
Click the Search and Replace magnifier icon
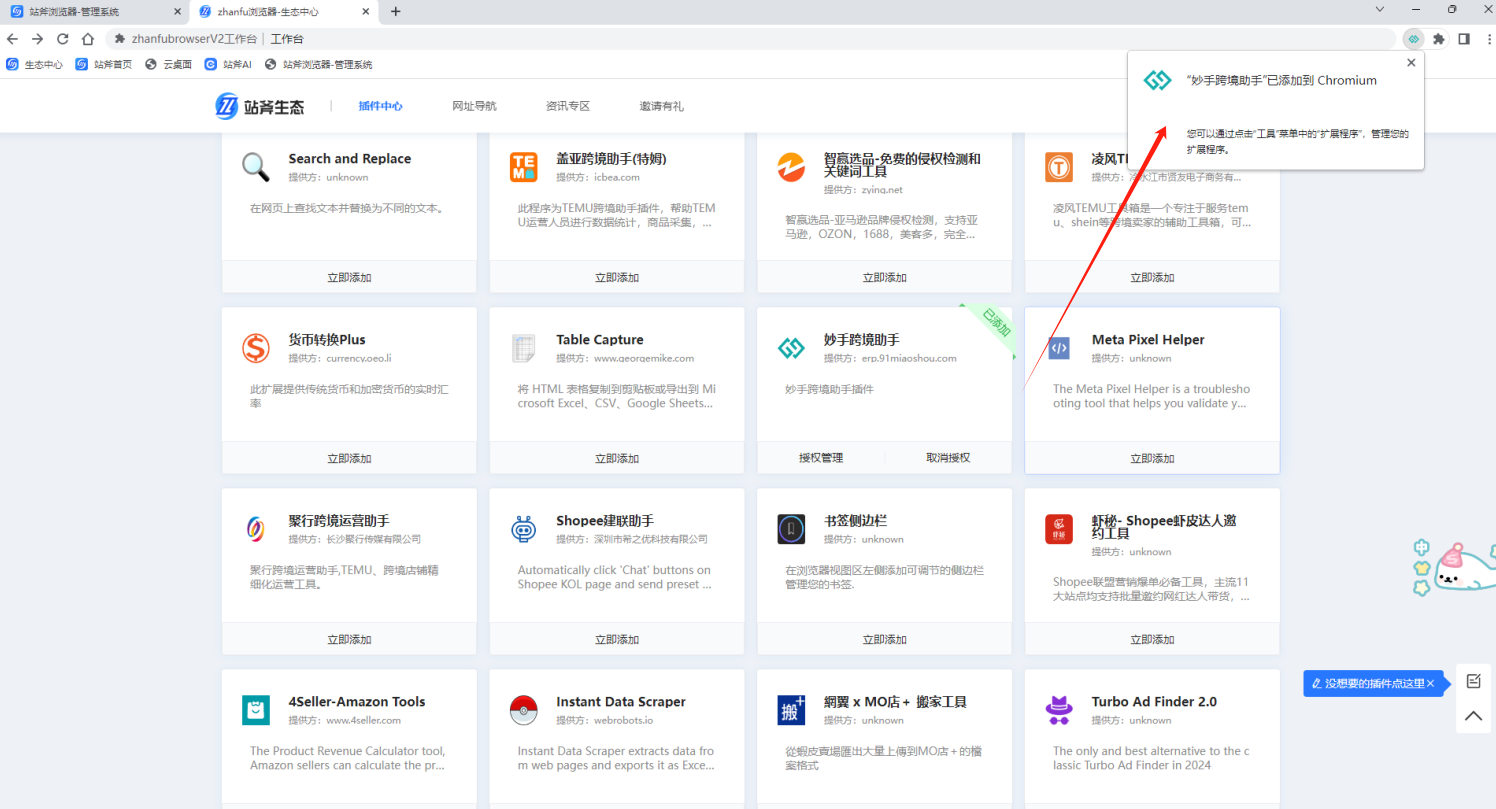(x=256, y=167)
